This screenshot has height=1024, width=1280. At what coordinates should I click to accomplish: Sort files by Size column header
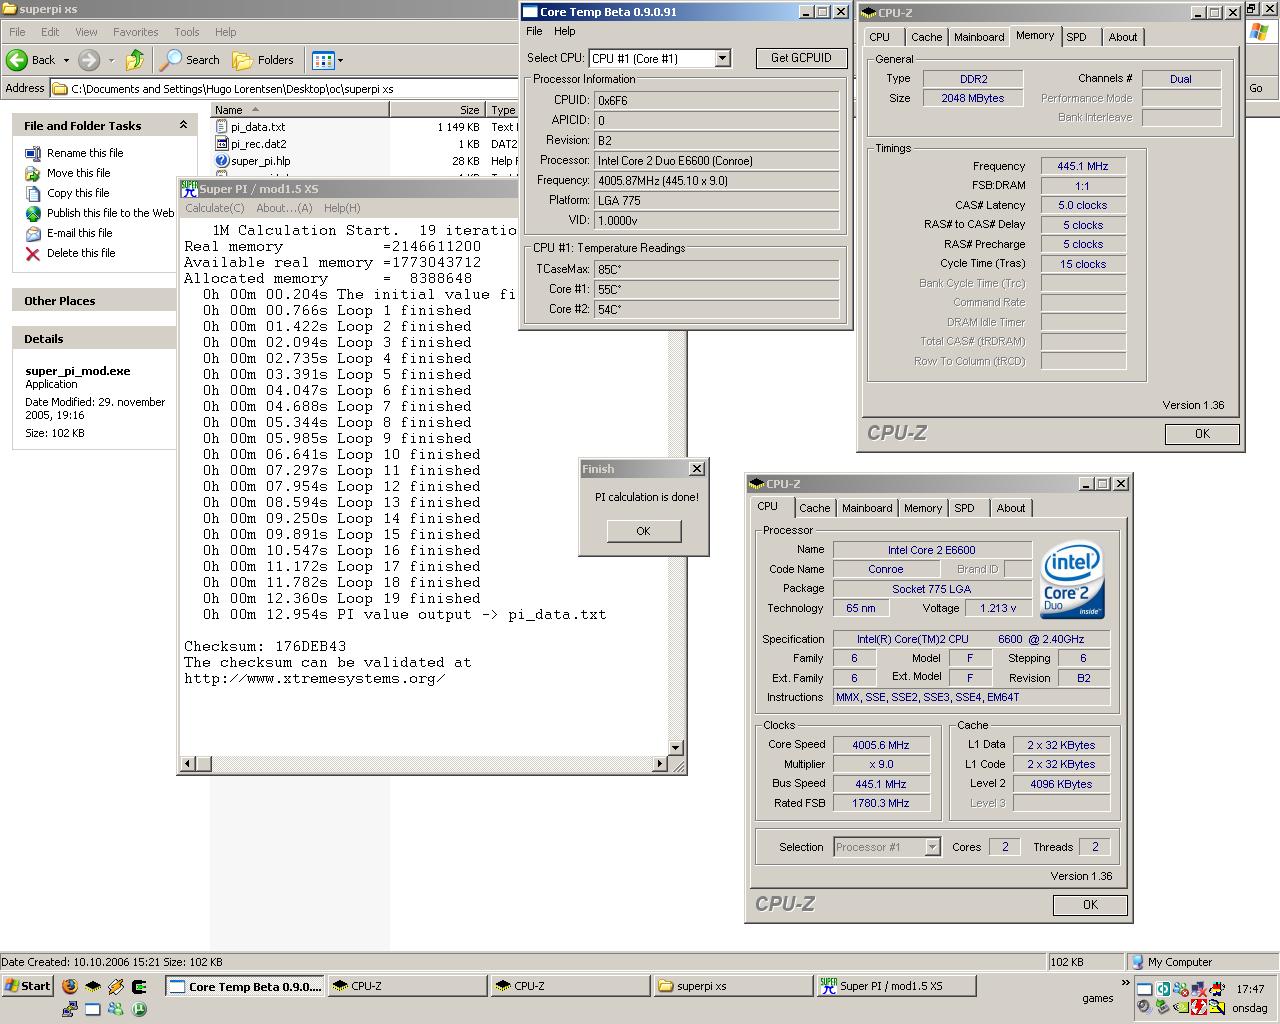point(437,110)
